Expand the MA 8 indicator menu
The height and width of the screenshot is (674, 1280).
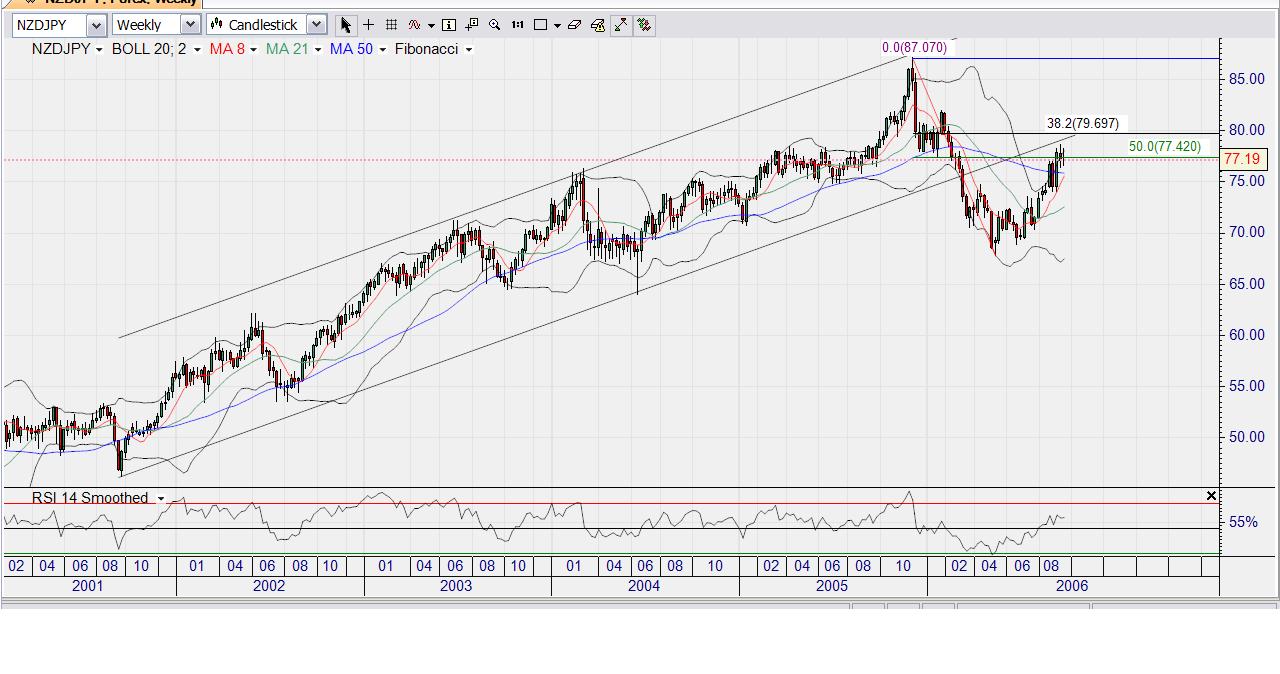(253, 49)
